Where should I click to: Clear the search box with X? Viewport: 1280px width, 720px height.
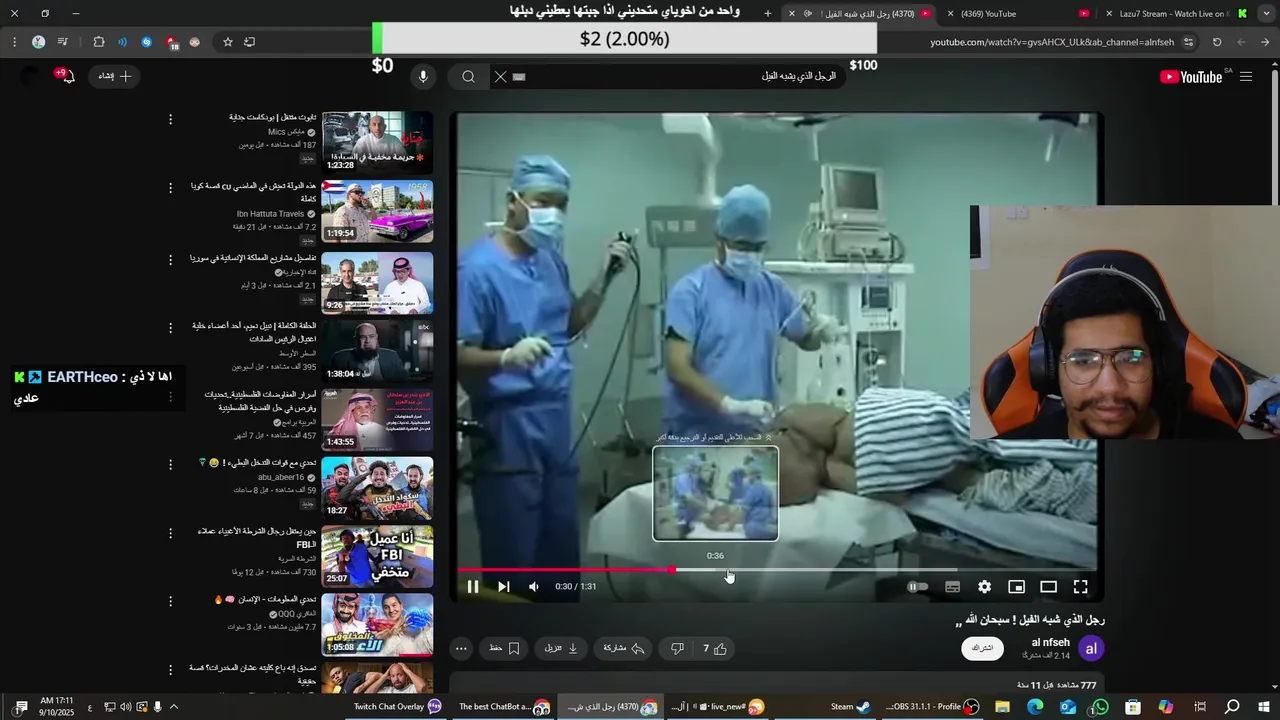[x=501, y=77]
